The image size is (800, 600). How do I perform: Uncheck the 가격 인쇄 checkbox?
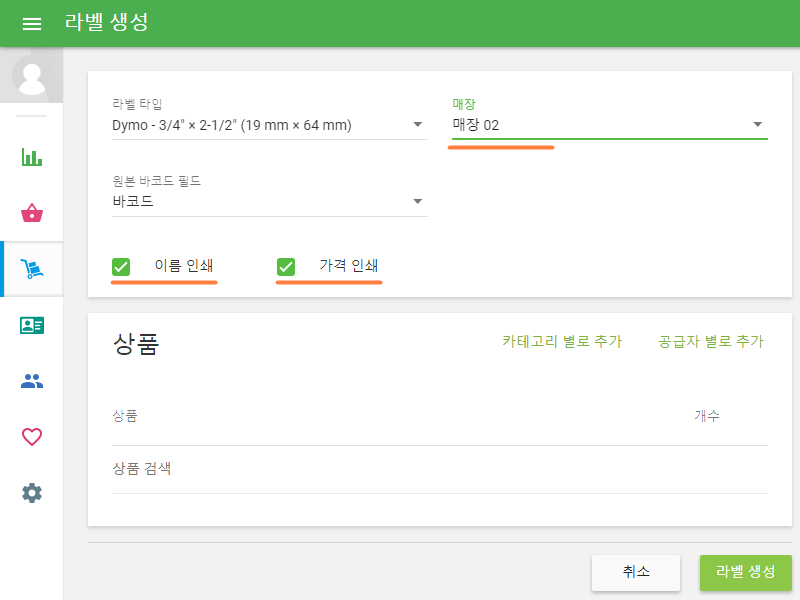(x=286, y=266)
